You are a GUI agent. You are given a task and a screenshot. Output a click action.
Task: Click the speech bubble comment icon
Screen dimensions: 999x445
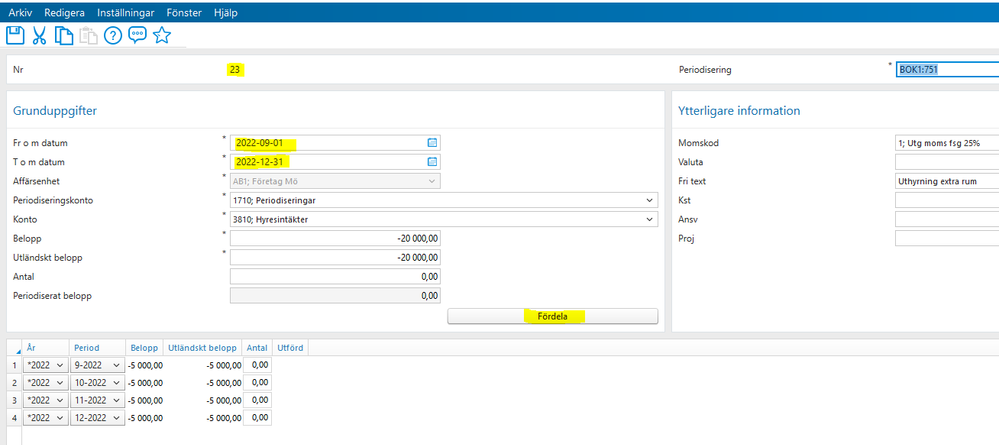click(x=138, y=36)
